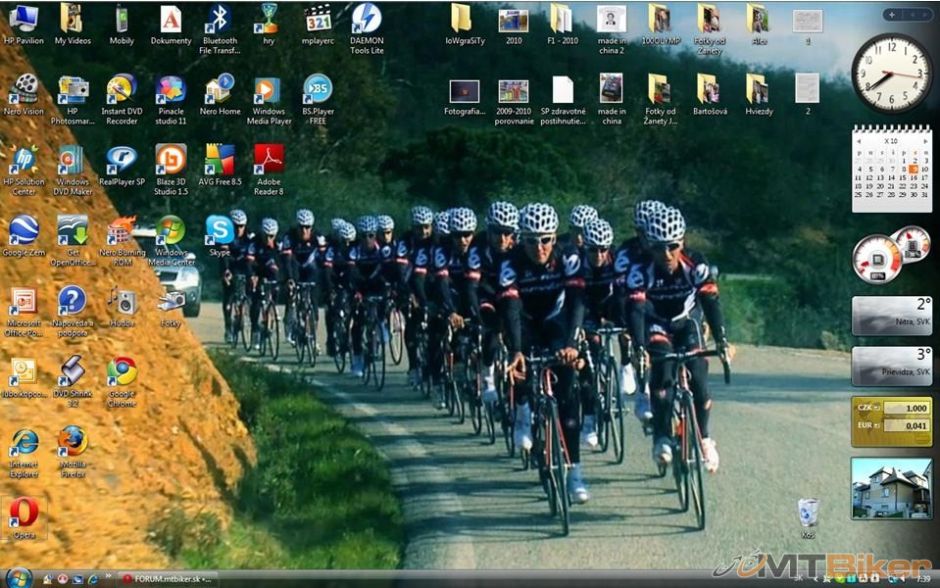The height and width of the screenshot is (588, 940).
Task: Click the house picture slideshow gadget
Action: point(891,489)
